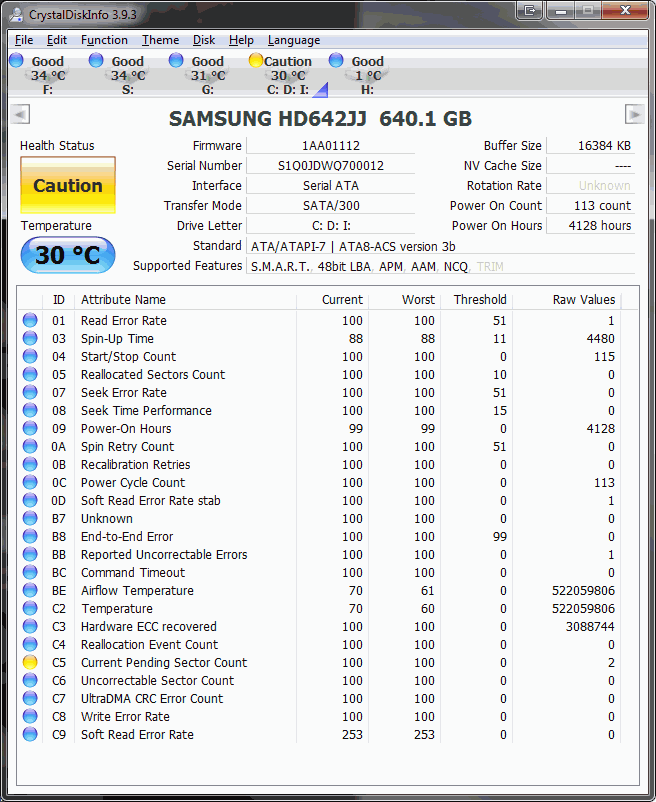The height and width of the screenshot is (802, 656).
Task: Click the status orb for End-to-End Error
Action: pyautogui.click(x=30, y=536)
